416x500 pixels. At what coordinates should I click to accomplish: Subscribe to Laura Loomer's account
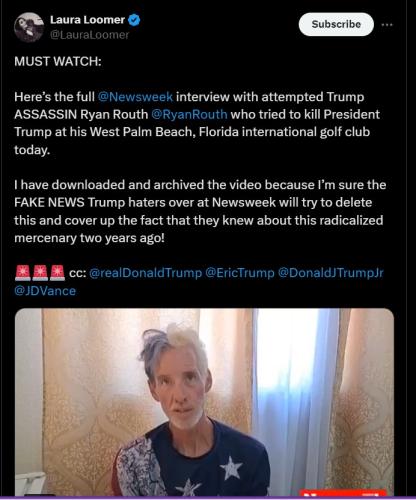[336, 24]
